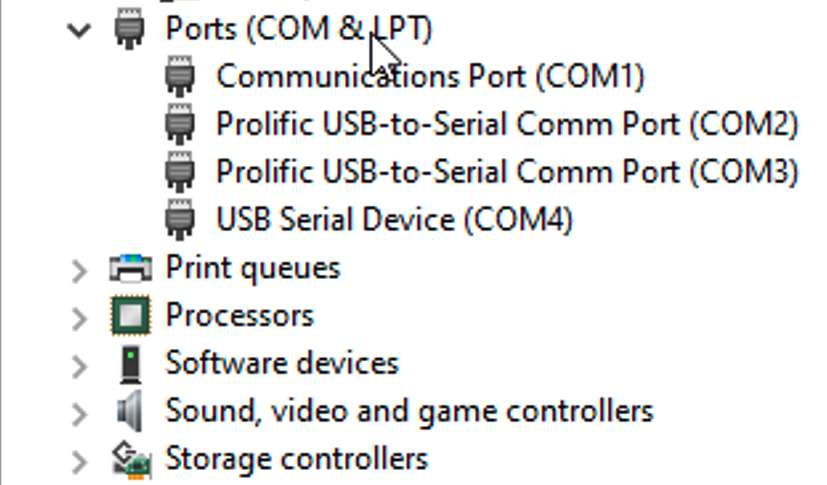The width and height of the screenshot is (827, 485).
Task: Click the Processors chip icon
Action: point(131,316)
